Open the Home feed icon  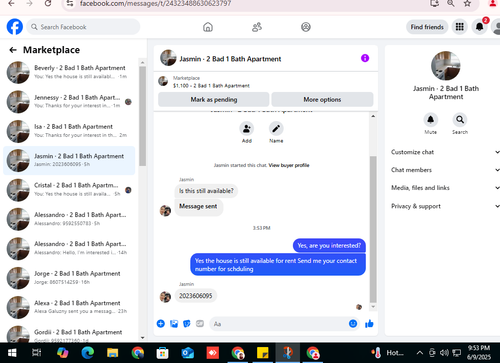coord(208,27)
